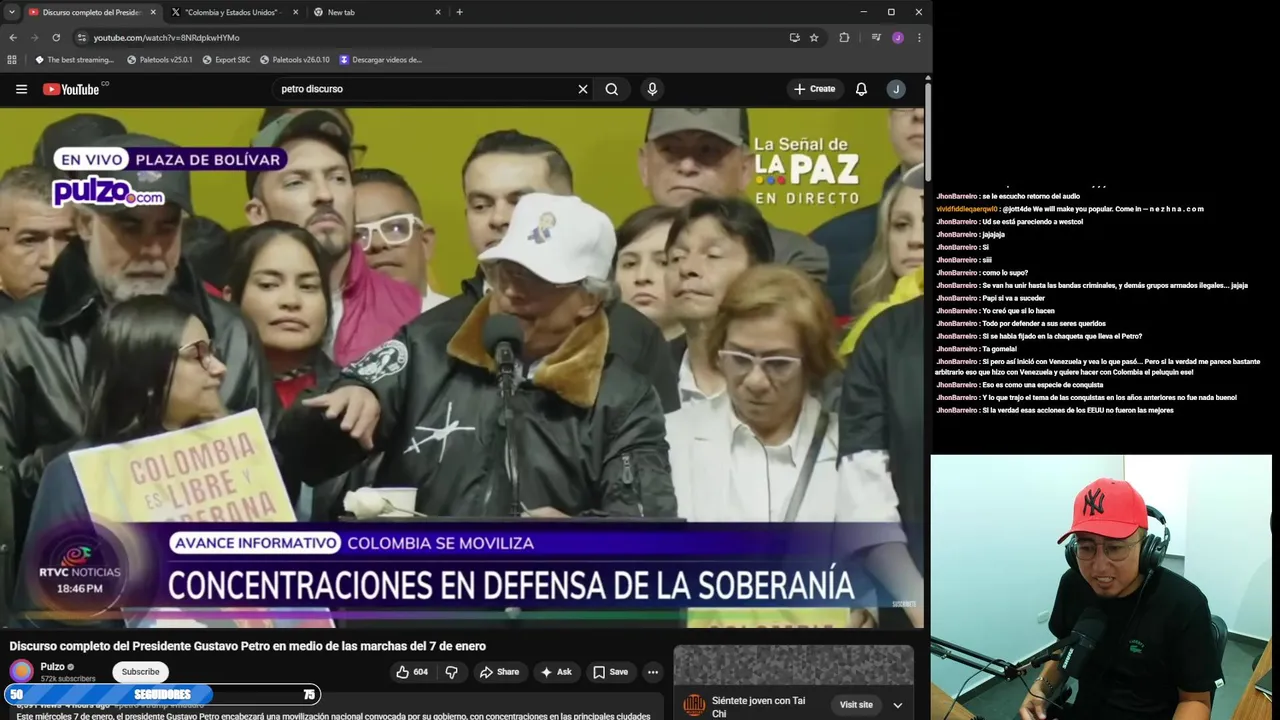The image size is (1280, 720).
Task: Open the YouTube hamburger guide menu
Action: tap(21, 89)
